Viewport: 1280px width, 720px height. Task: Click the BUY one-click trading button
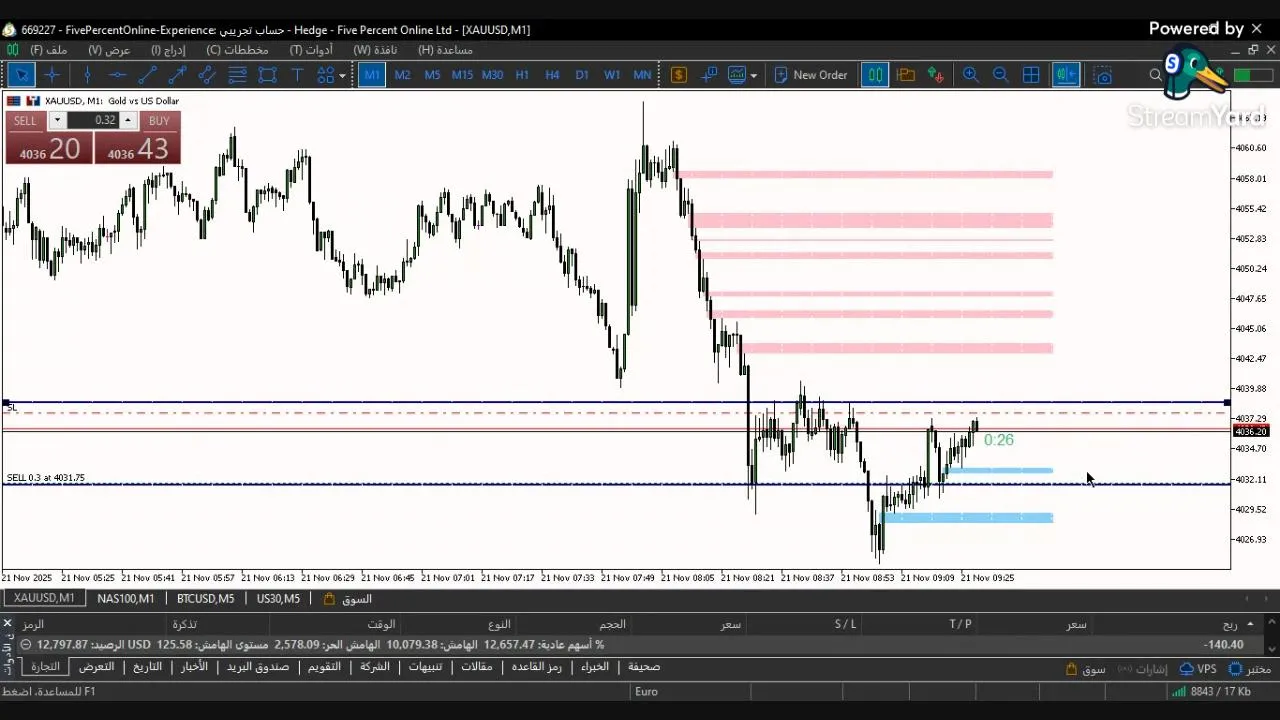138,138
